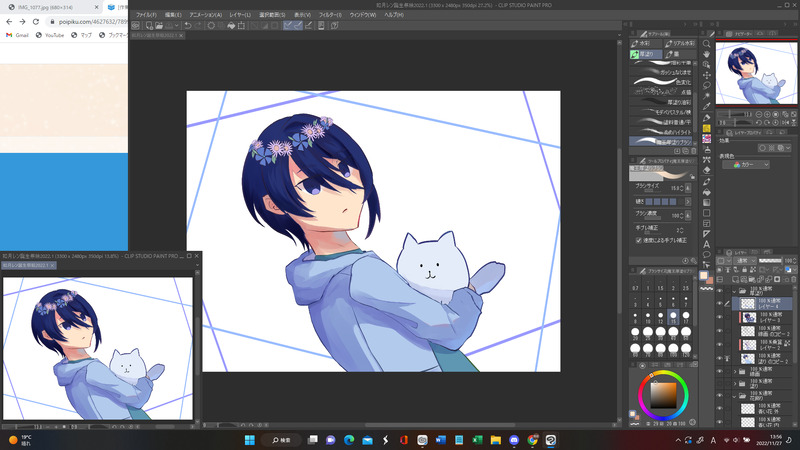Expand the collapsed 線画 layer folder
This screenshot has height=450, width=800.
coord(735,371)
